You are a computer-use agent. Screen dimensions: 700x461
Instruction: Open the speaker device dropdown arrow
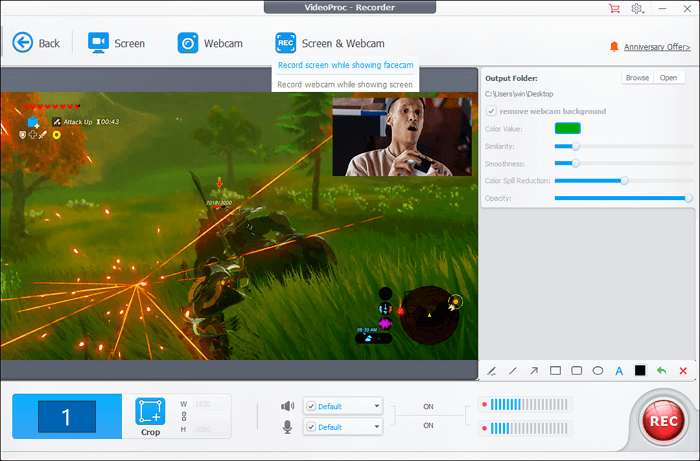(x=376, y=406)
